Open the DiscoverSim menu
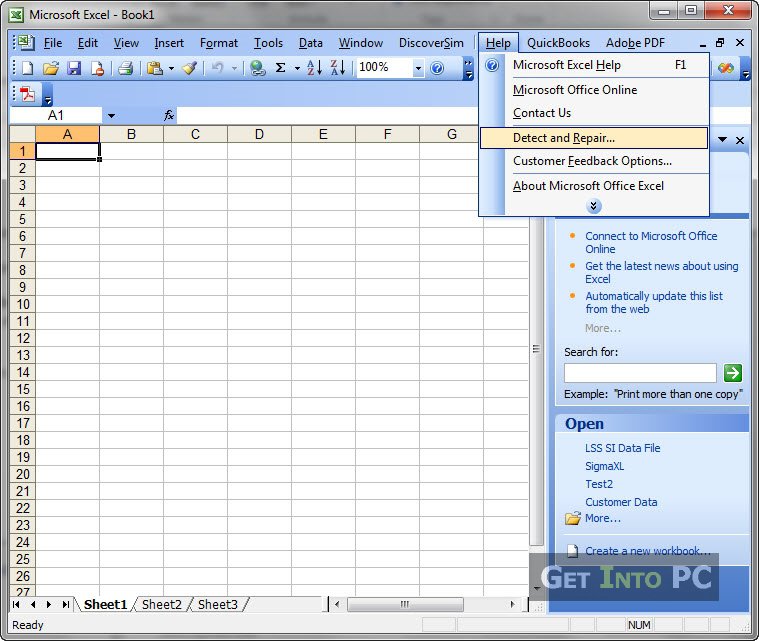 [431, 43]
